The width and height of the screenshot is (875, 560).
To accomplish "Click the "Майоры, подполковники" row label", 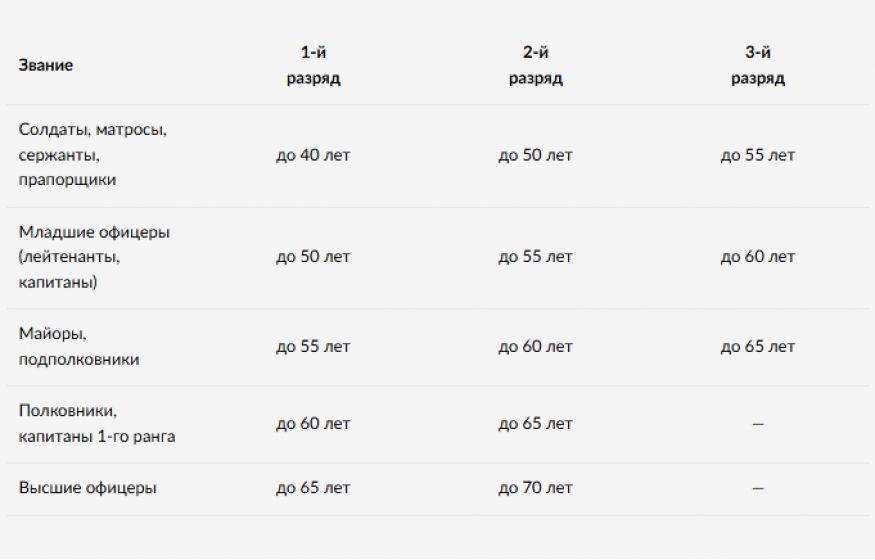I will [79, 347].
